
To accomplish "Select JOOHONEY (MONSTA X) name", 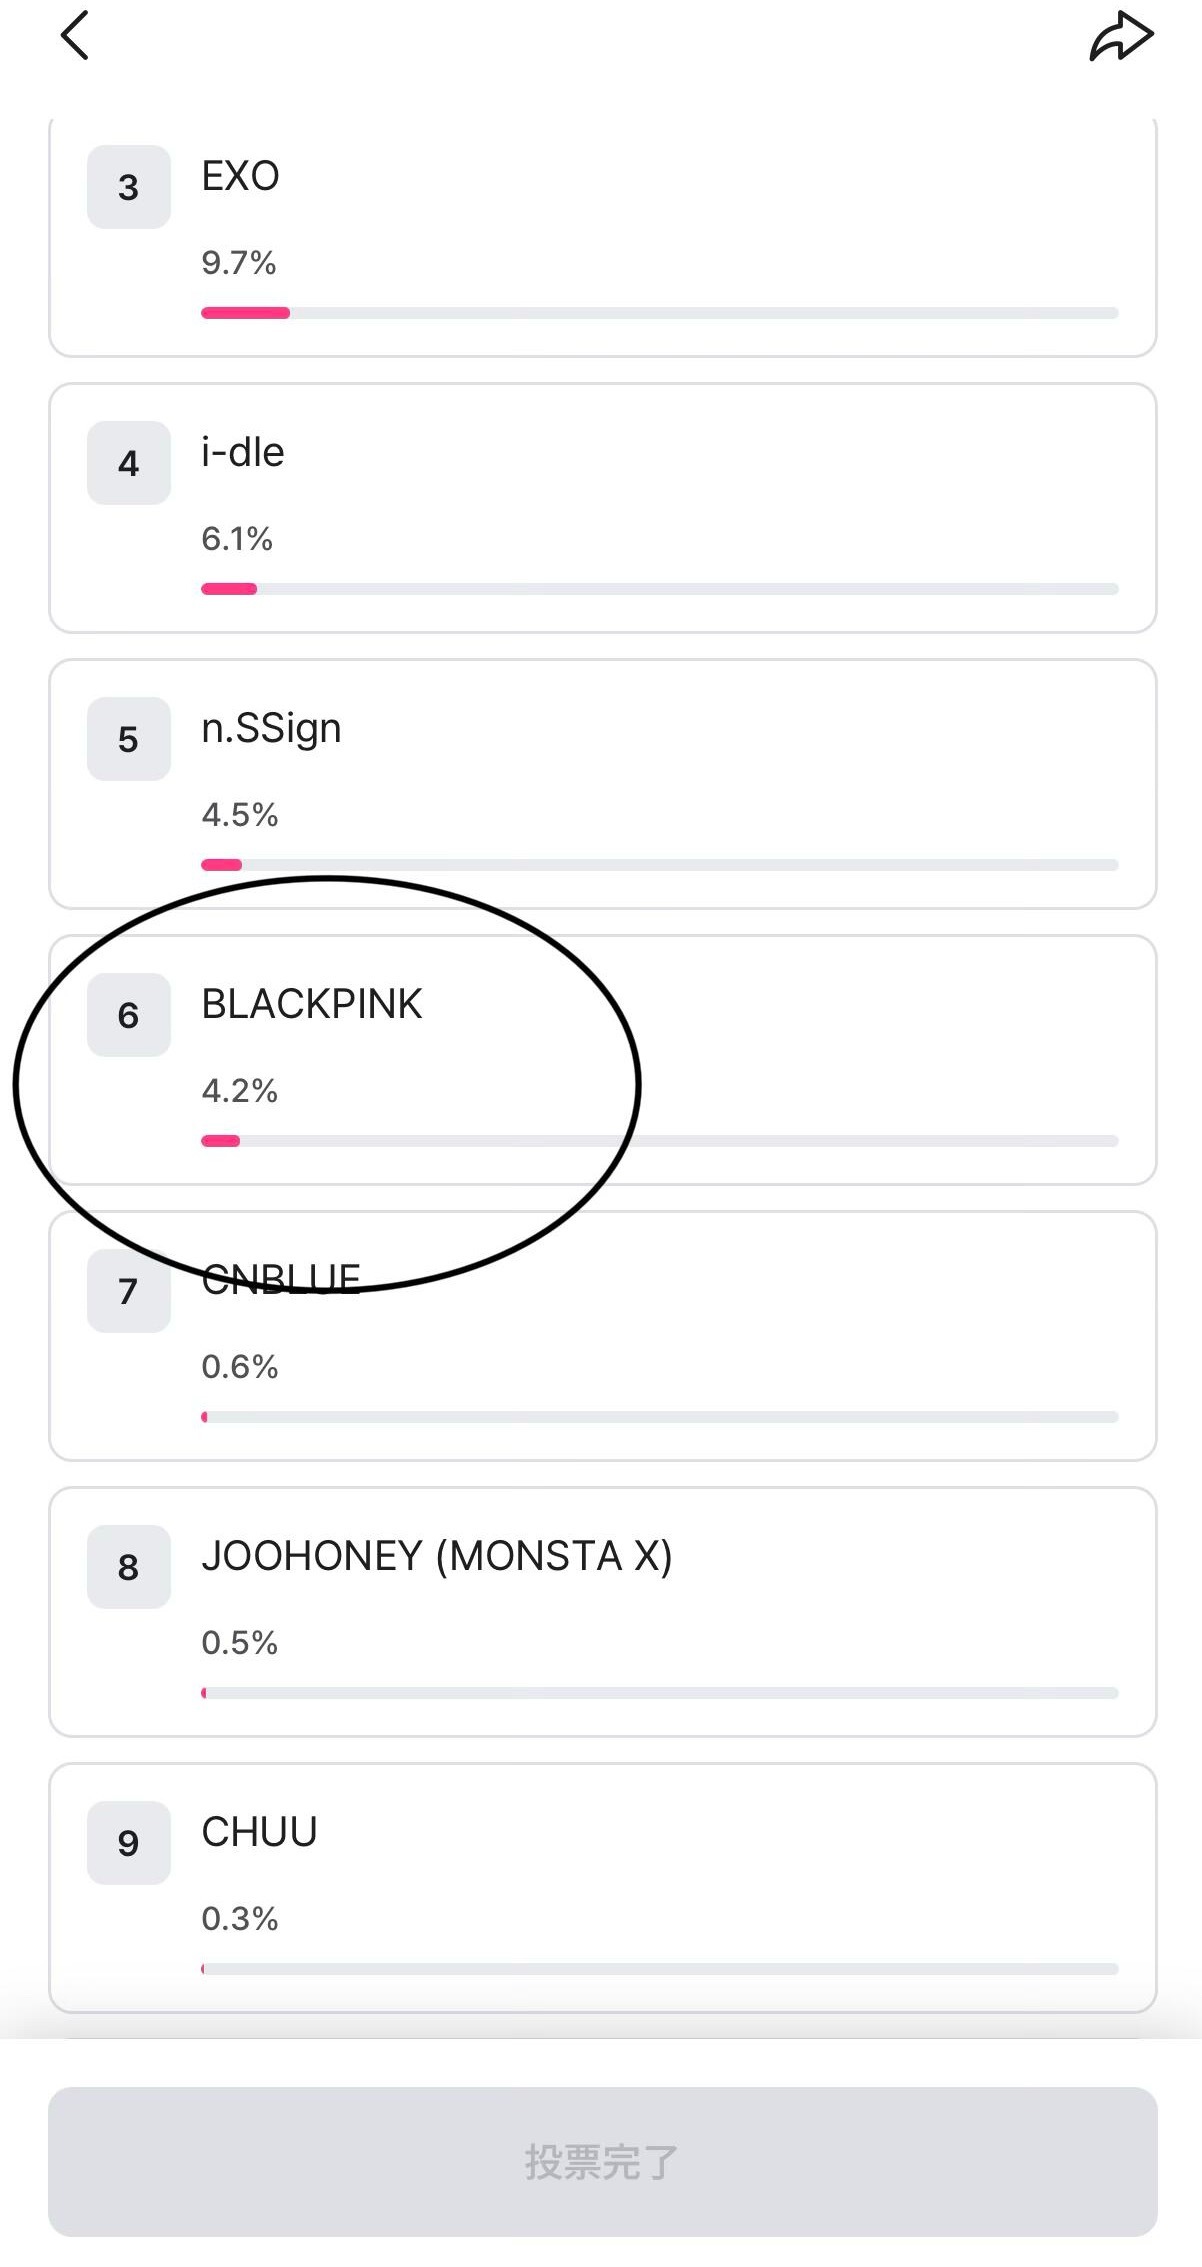I will (x=436, y=1556).
